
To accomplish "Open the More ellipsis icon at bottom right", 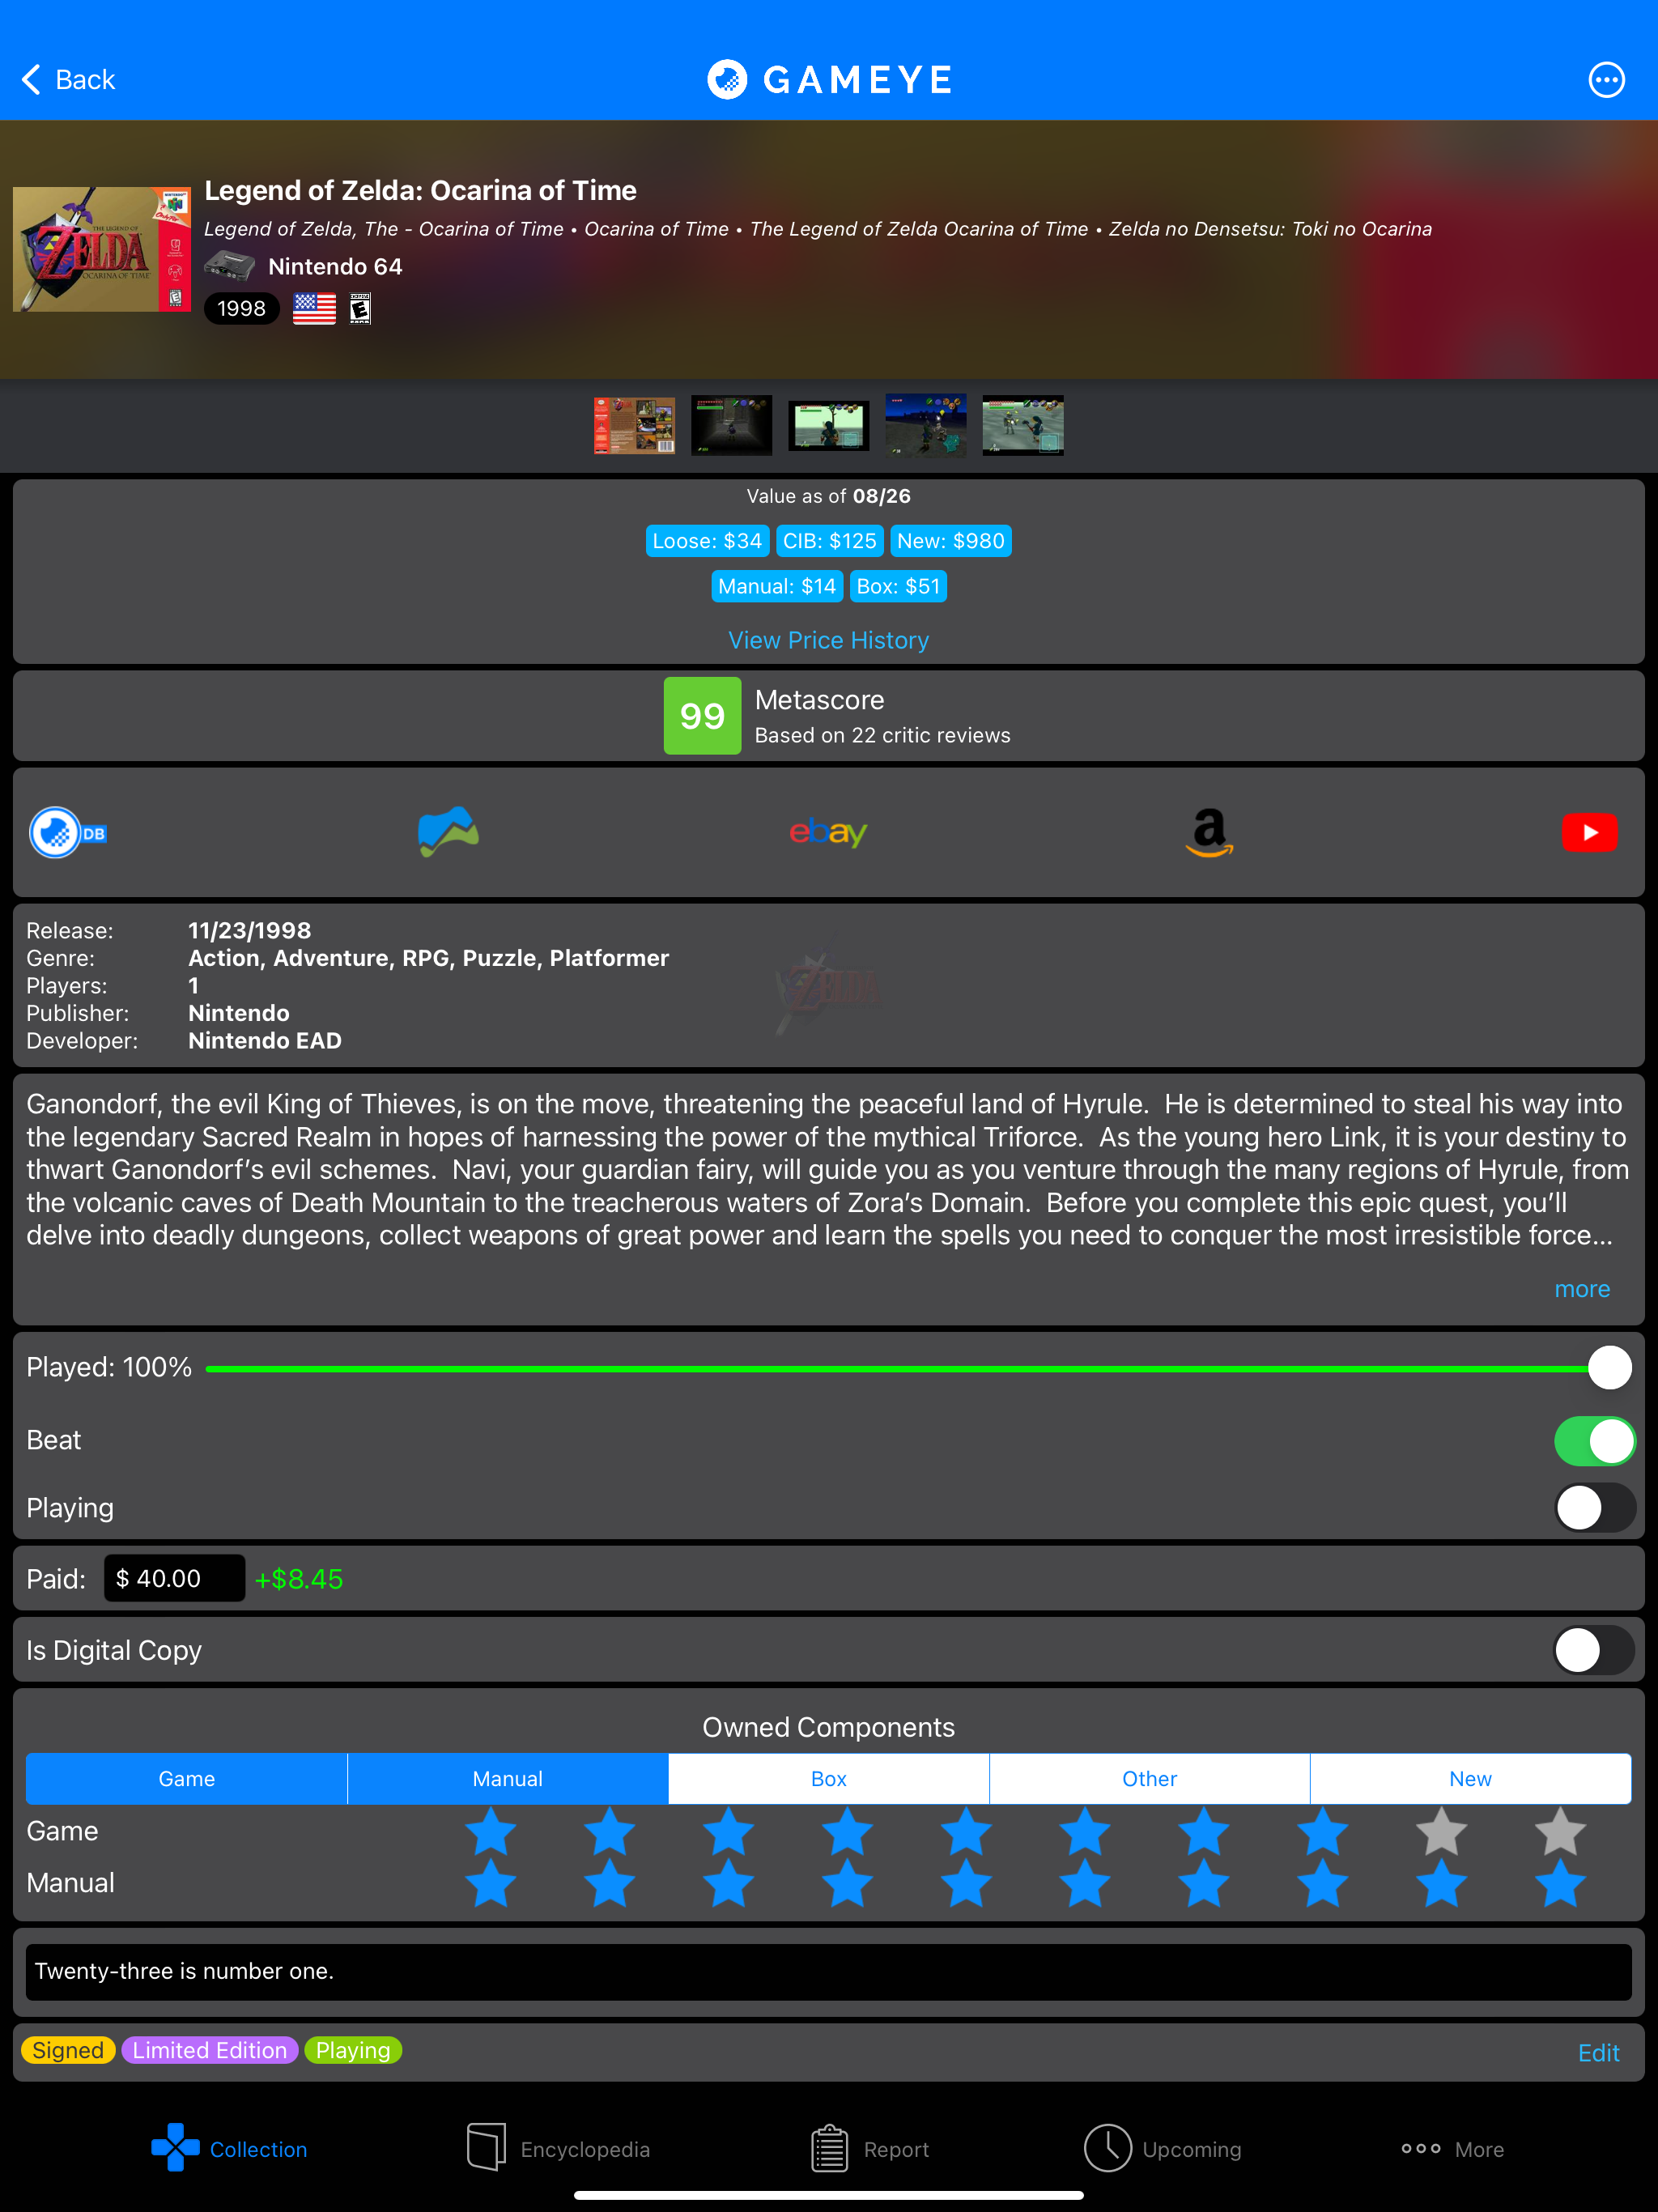I will (1421, 2148).
